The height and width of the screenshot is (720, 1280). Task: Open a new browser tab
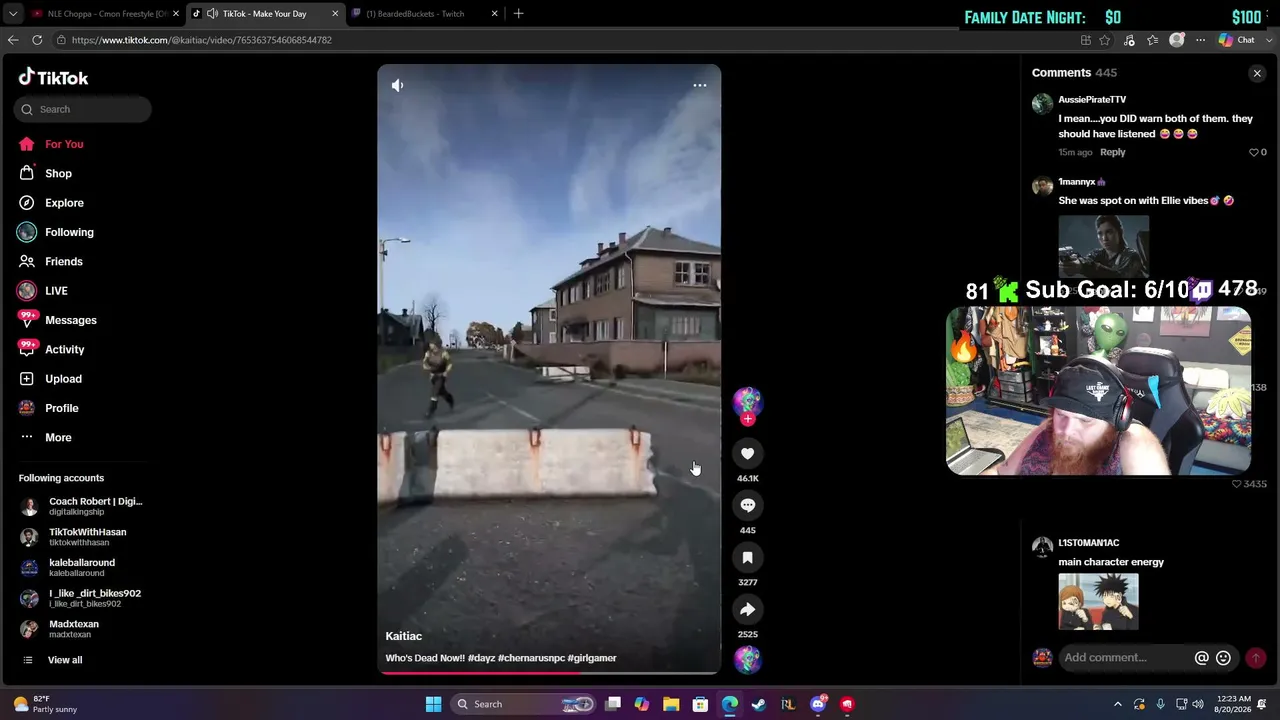coord(518,14)
